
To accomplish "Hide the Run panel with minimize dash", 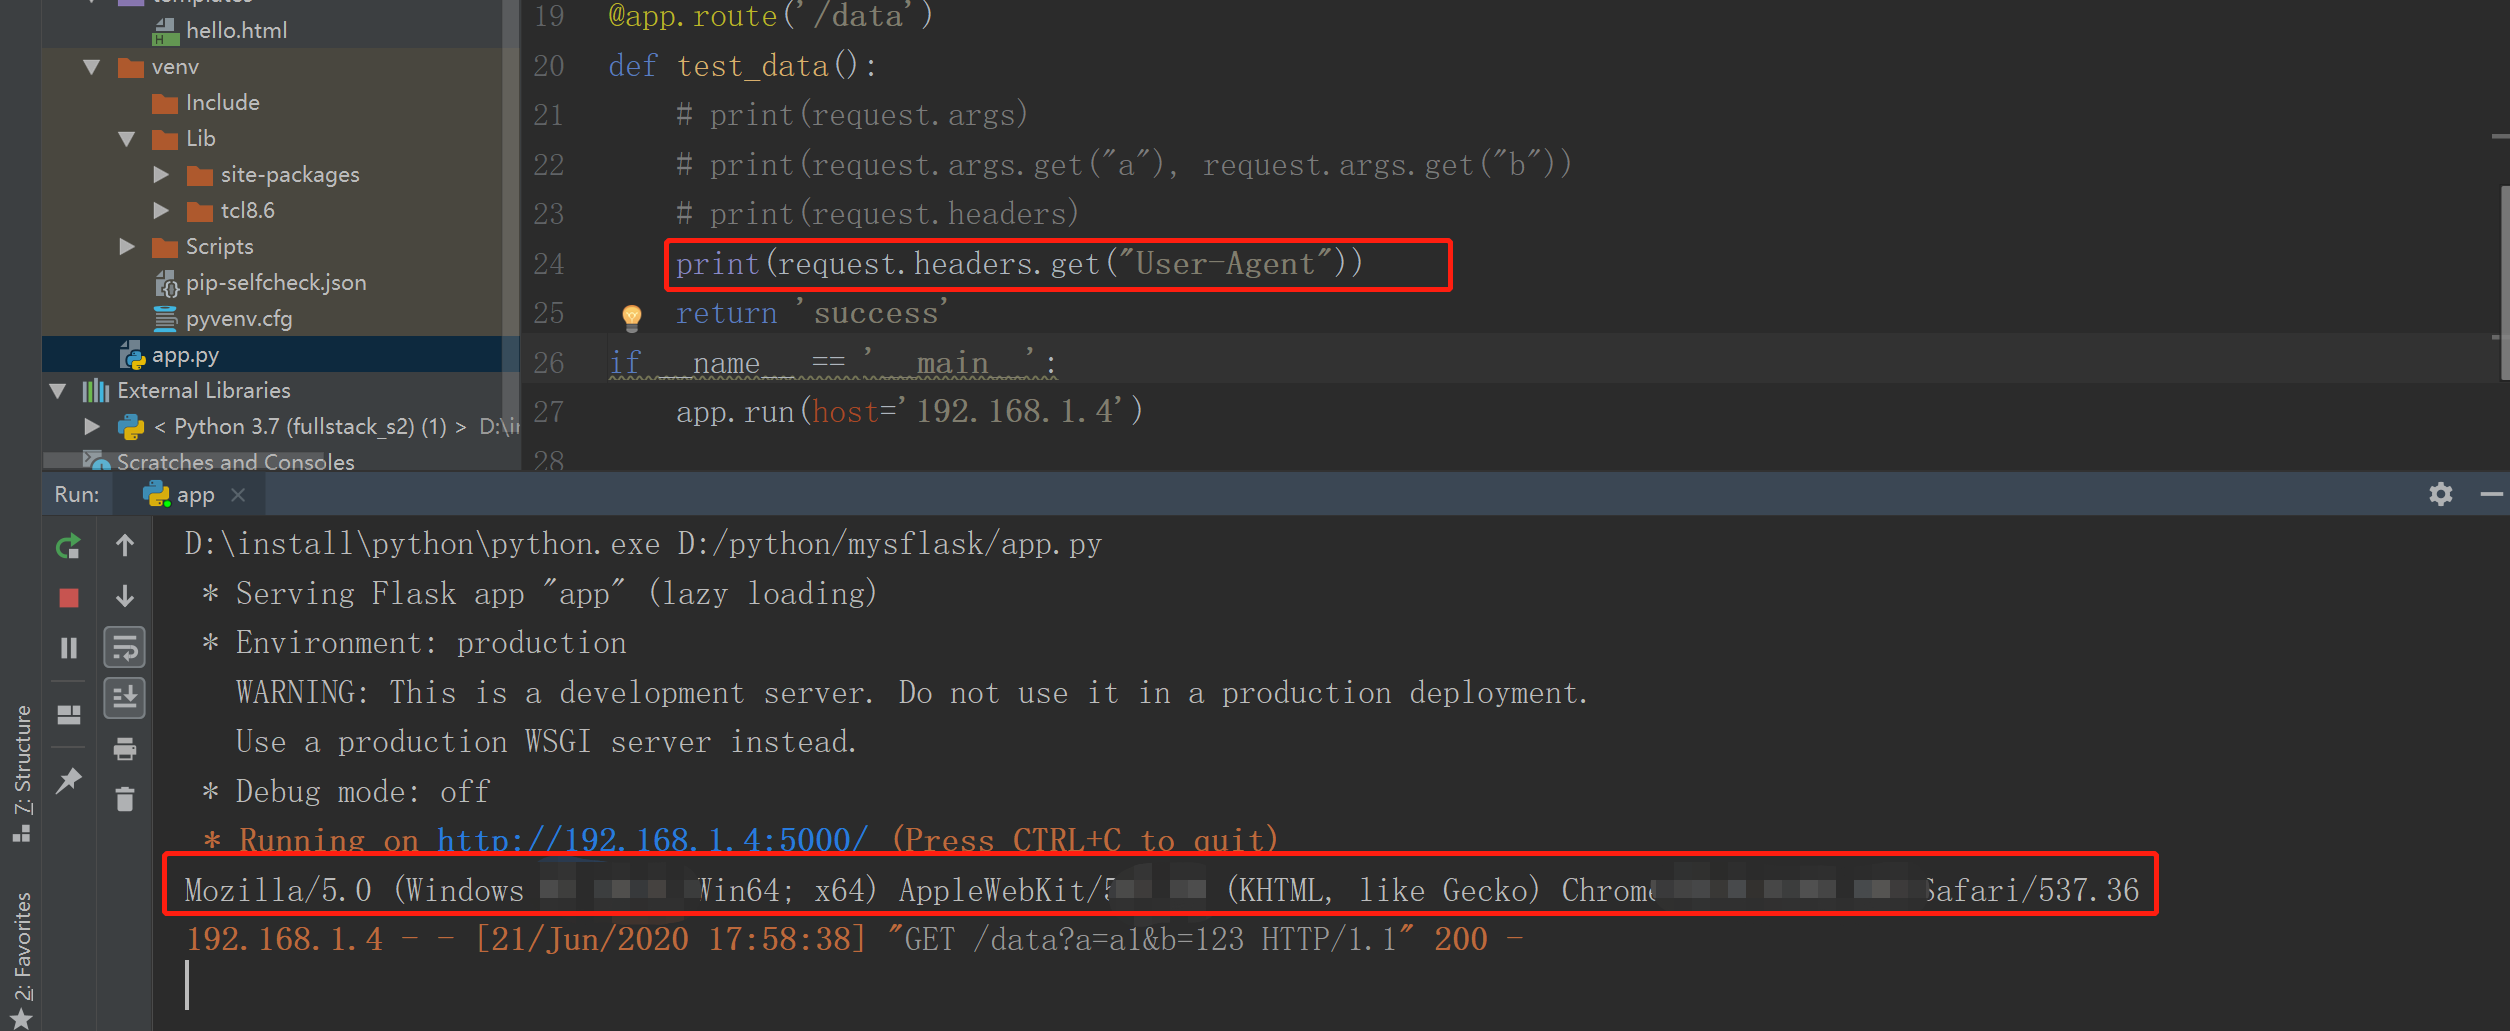I will pos(2492,494).
